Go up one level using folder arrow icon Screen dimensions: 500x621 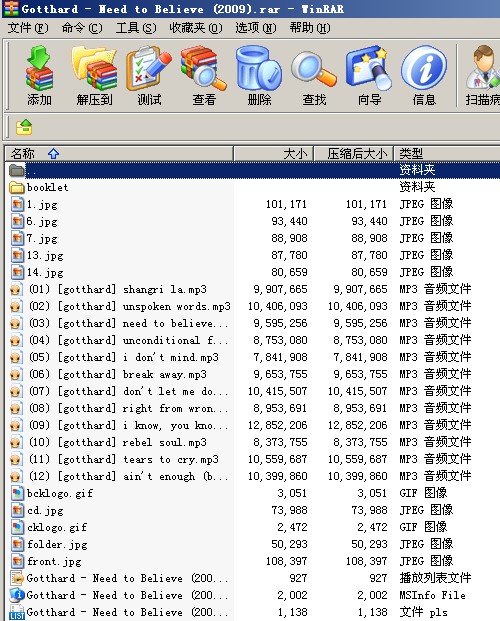(x=24, y=127)
